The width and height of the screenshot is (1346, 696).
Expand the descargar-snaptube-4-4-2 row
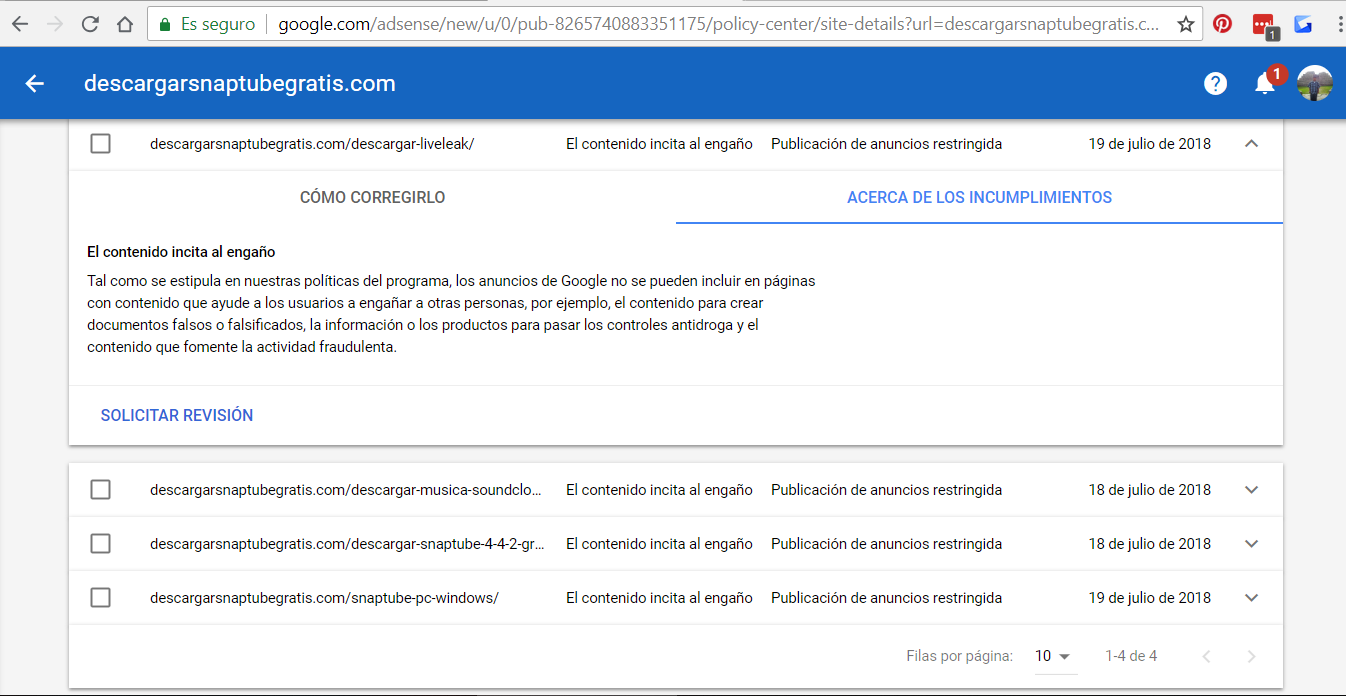(1251, 544)
